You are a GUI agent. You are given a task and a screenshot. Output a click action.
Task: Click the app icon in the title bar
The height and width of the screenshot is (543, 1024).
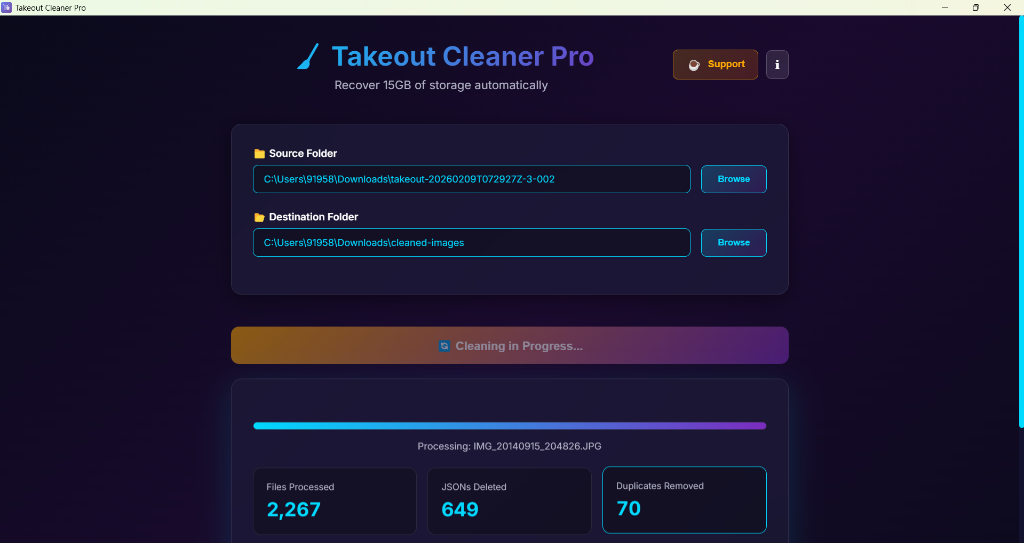pyautogui.click(x=7, y=8)
